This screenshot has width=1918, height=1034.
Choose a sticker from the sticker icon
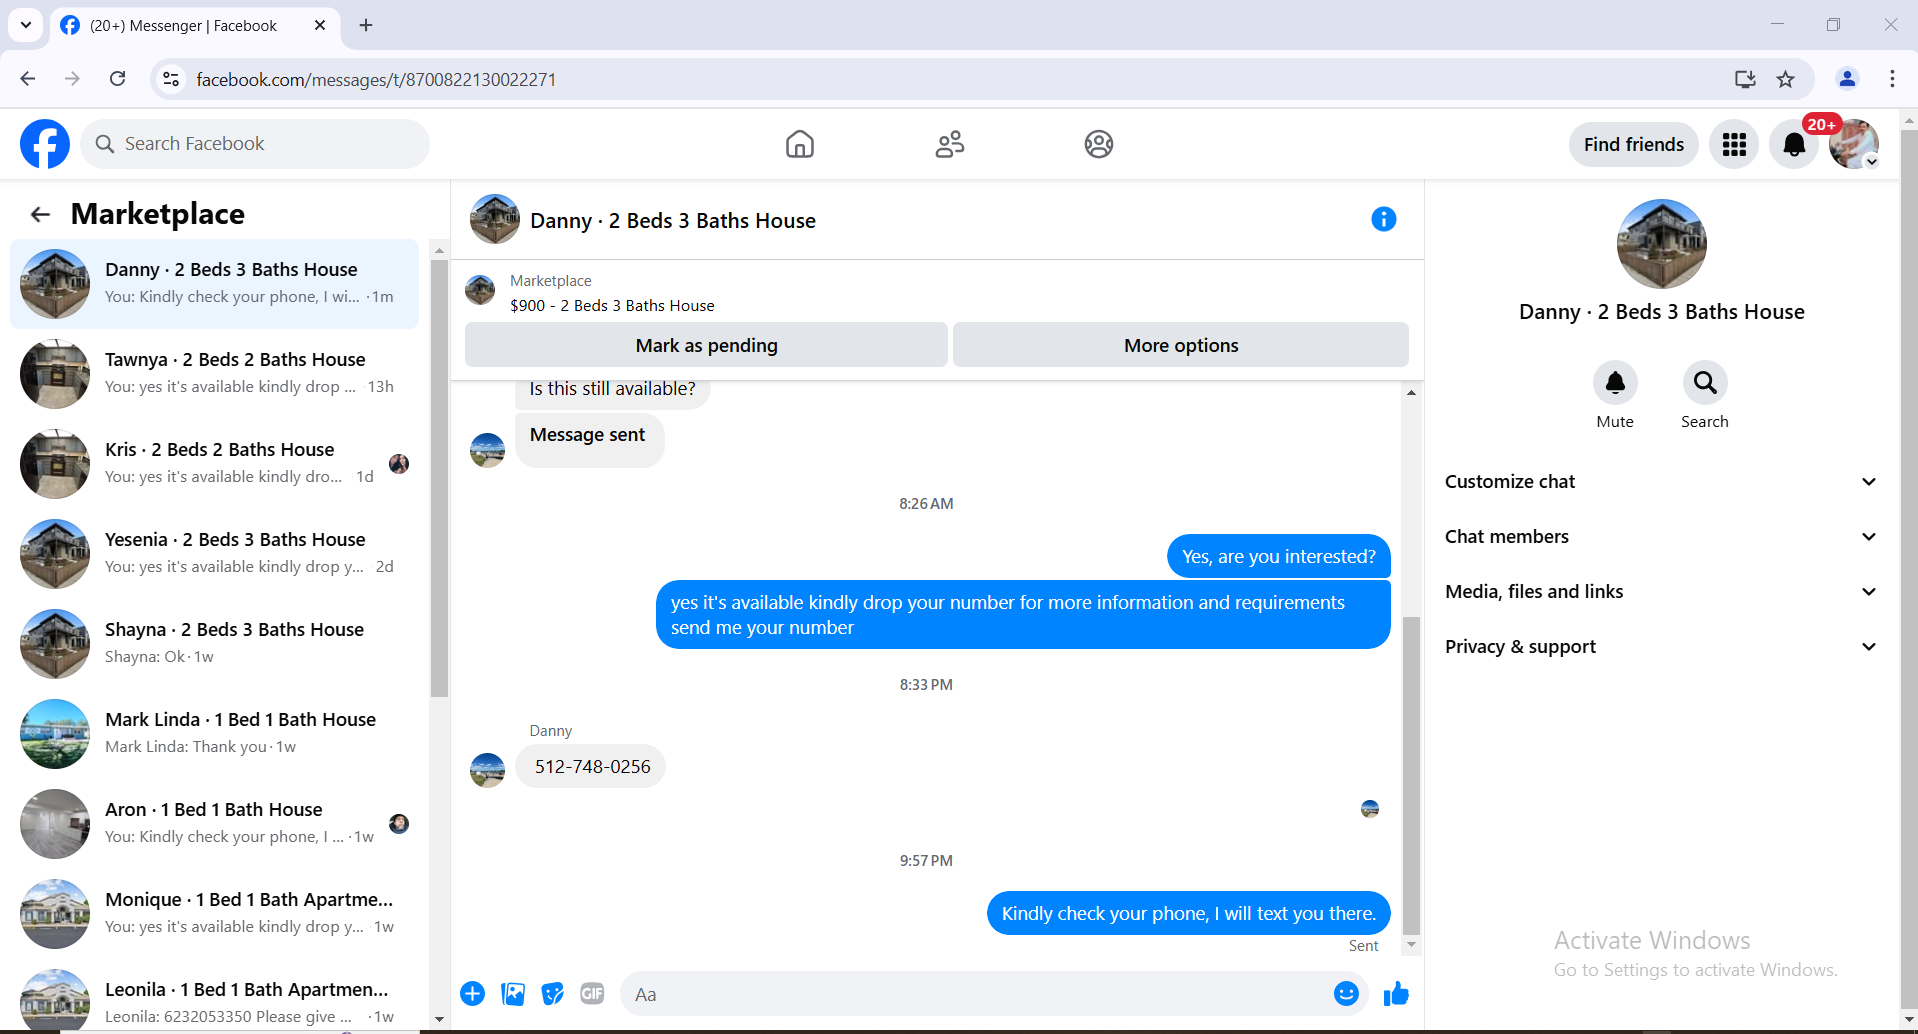553,994
